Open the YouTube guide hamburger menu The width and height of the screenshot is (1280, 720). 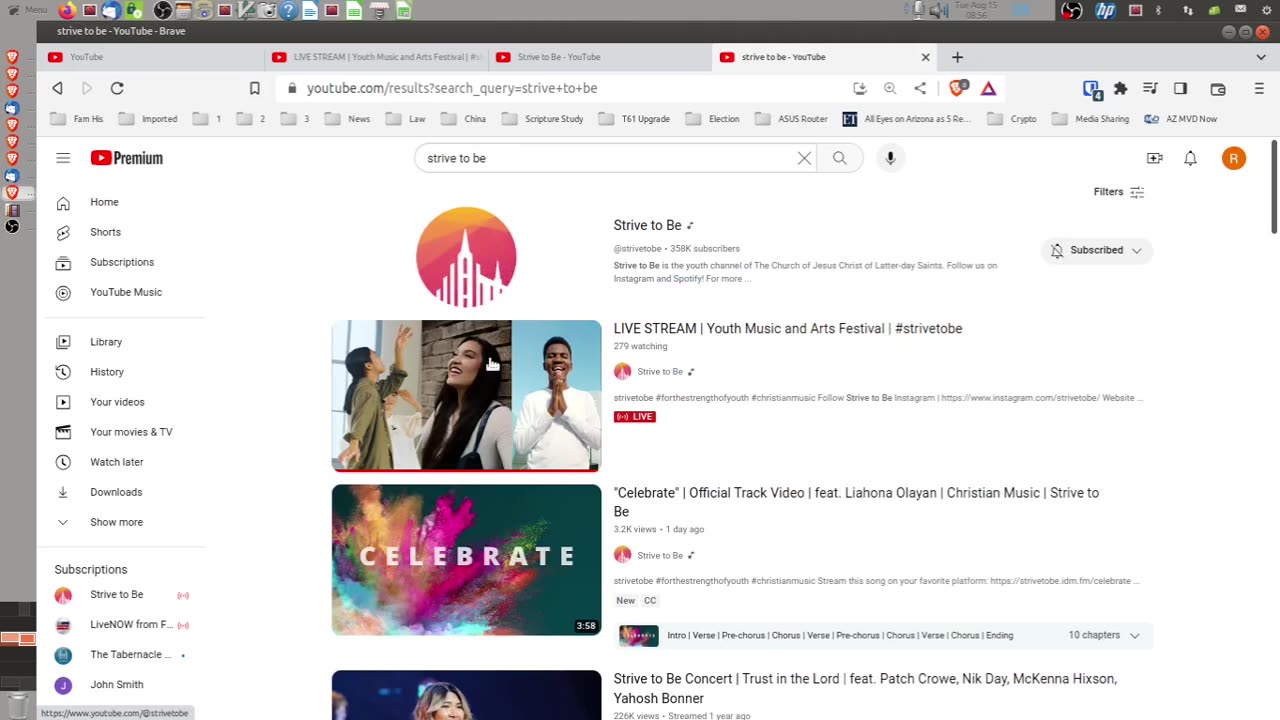(x=63, y=158)
